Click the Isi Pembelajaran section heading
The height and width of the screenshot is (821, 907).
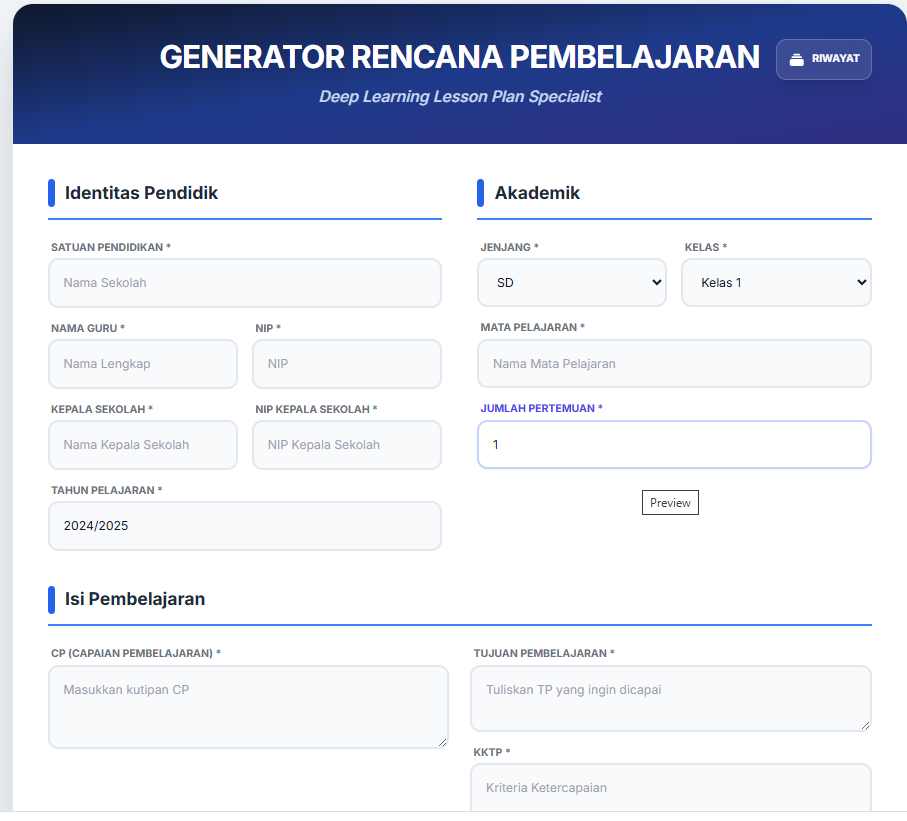coord(135,599)
